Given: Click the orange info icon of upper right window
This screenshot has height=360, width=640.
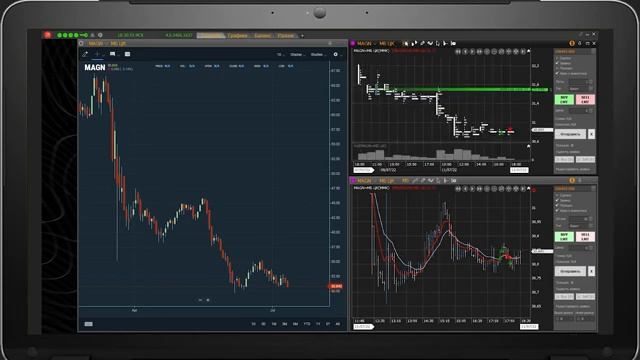Looking at the screenshot, I should point(572,43).
